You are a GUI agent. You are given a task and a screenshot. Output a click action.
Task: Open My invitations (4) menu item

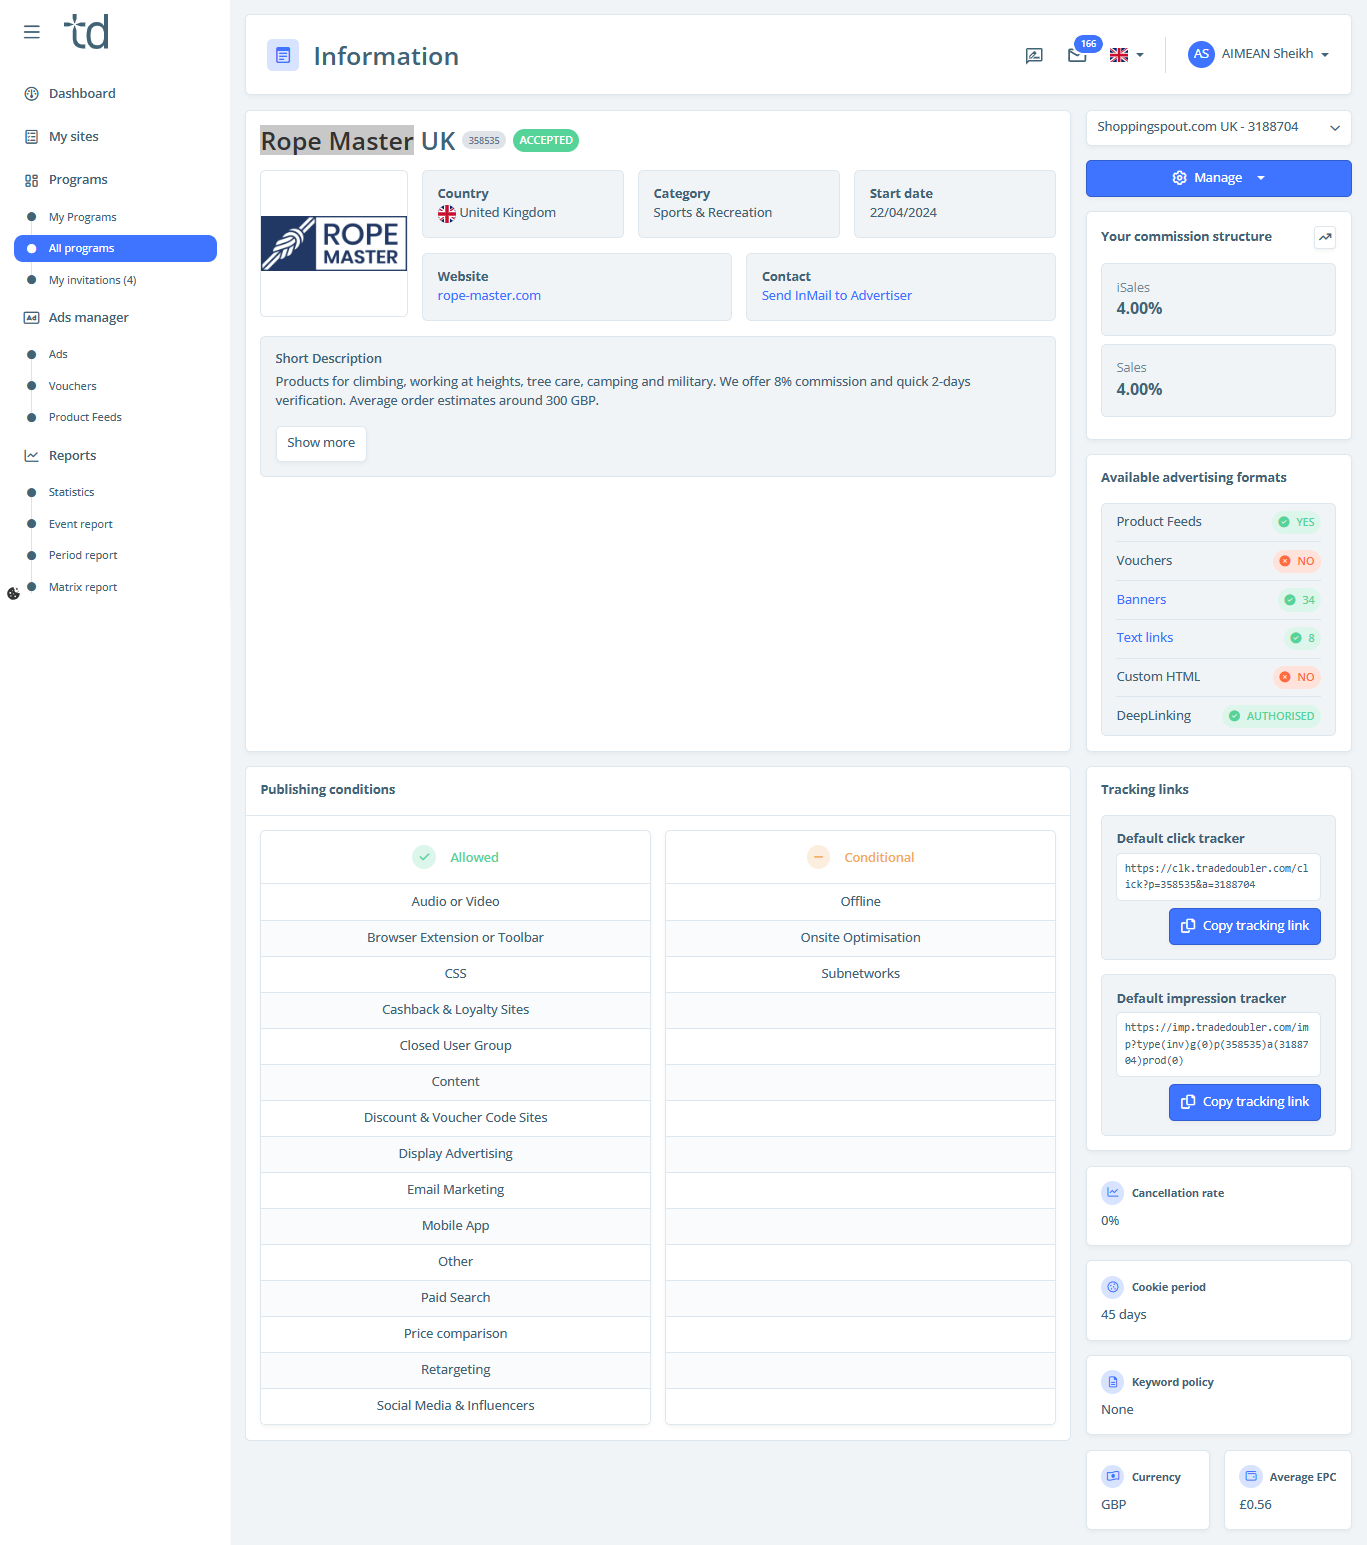tap(92, 280)
